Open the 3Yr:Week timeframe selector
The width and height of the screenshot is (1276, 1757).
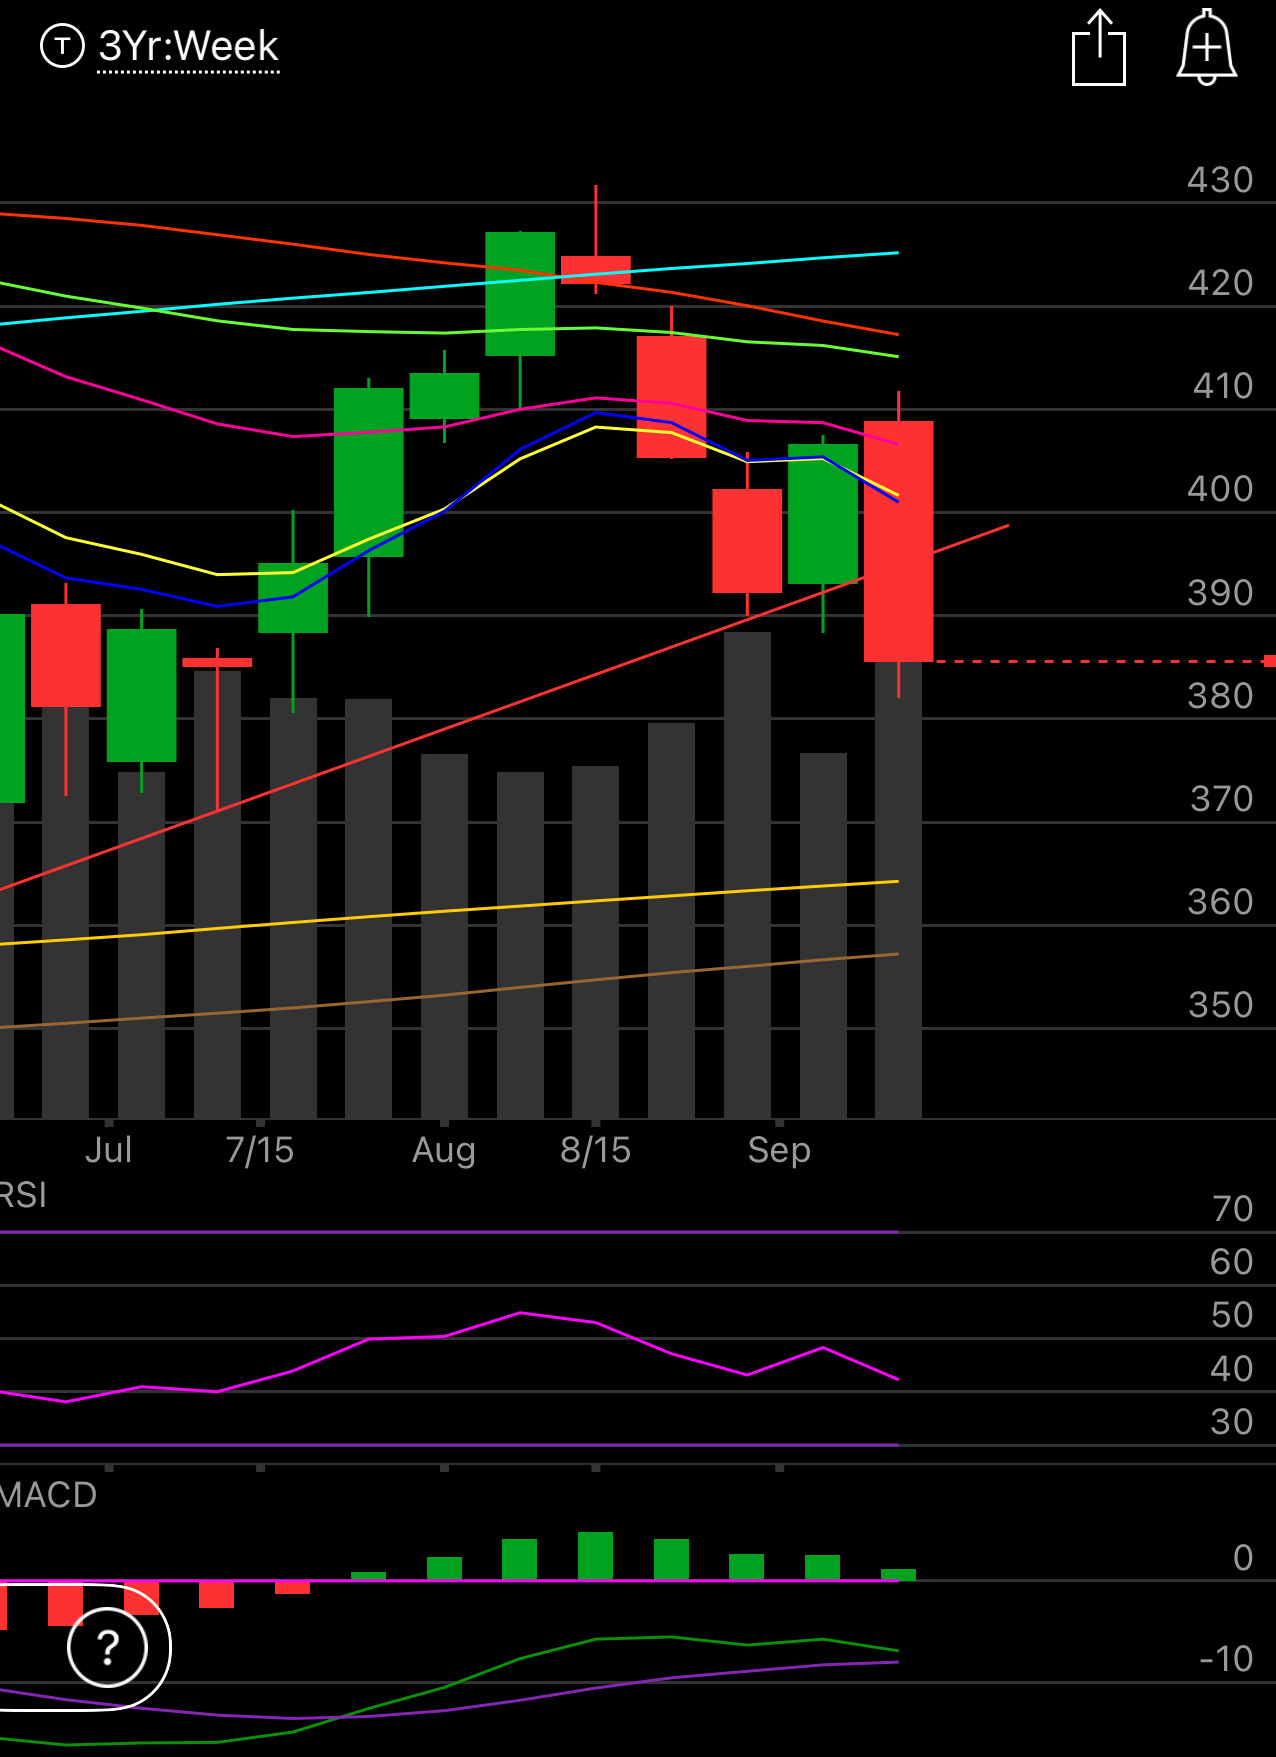pos(188,46)
